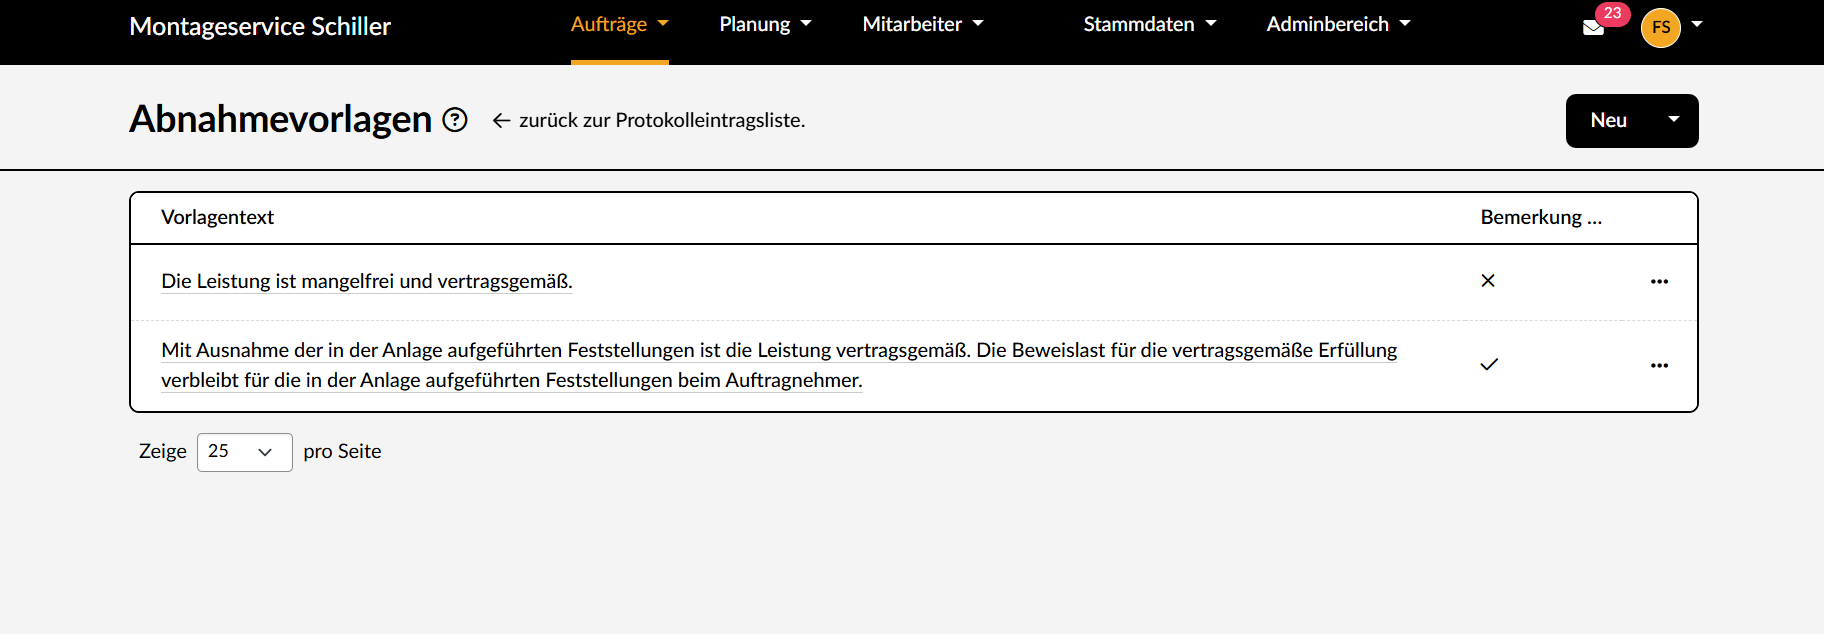Click the red 23 notification badge
Viewport: 1824px width, 634px height.
(1612, 13)
